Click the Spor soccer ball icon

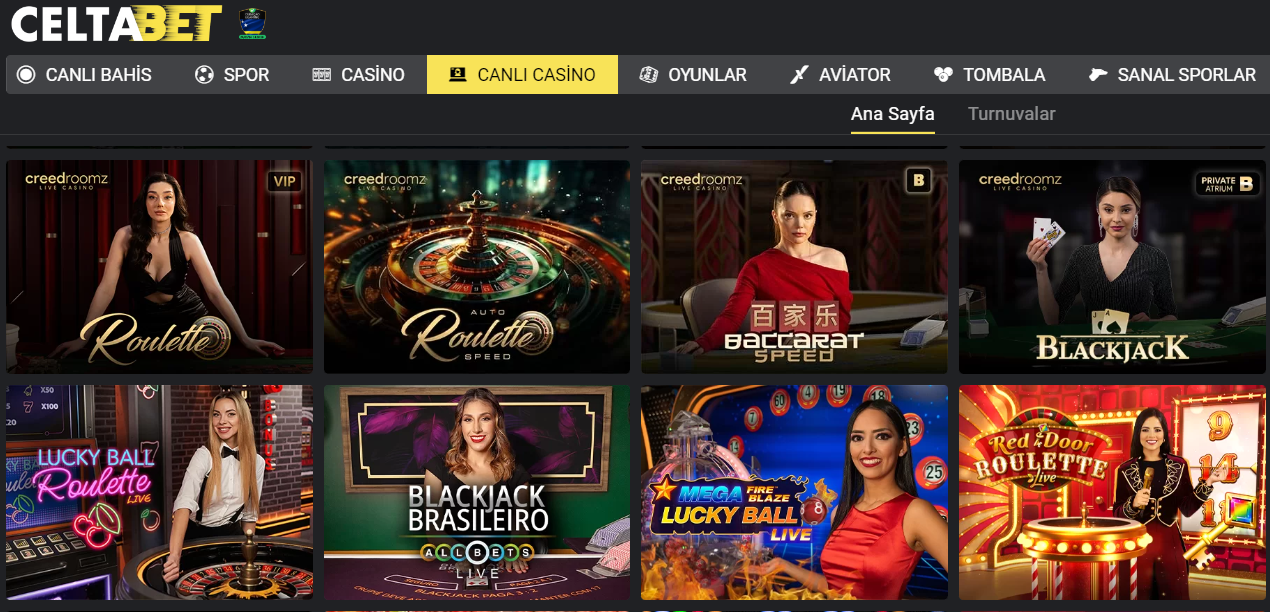pos(204,75)
